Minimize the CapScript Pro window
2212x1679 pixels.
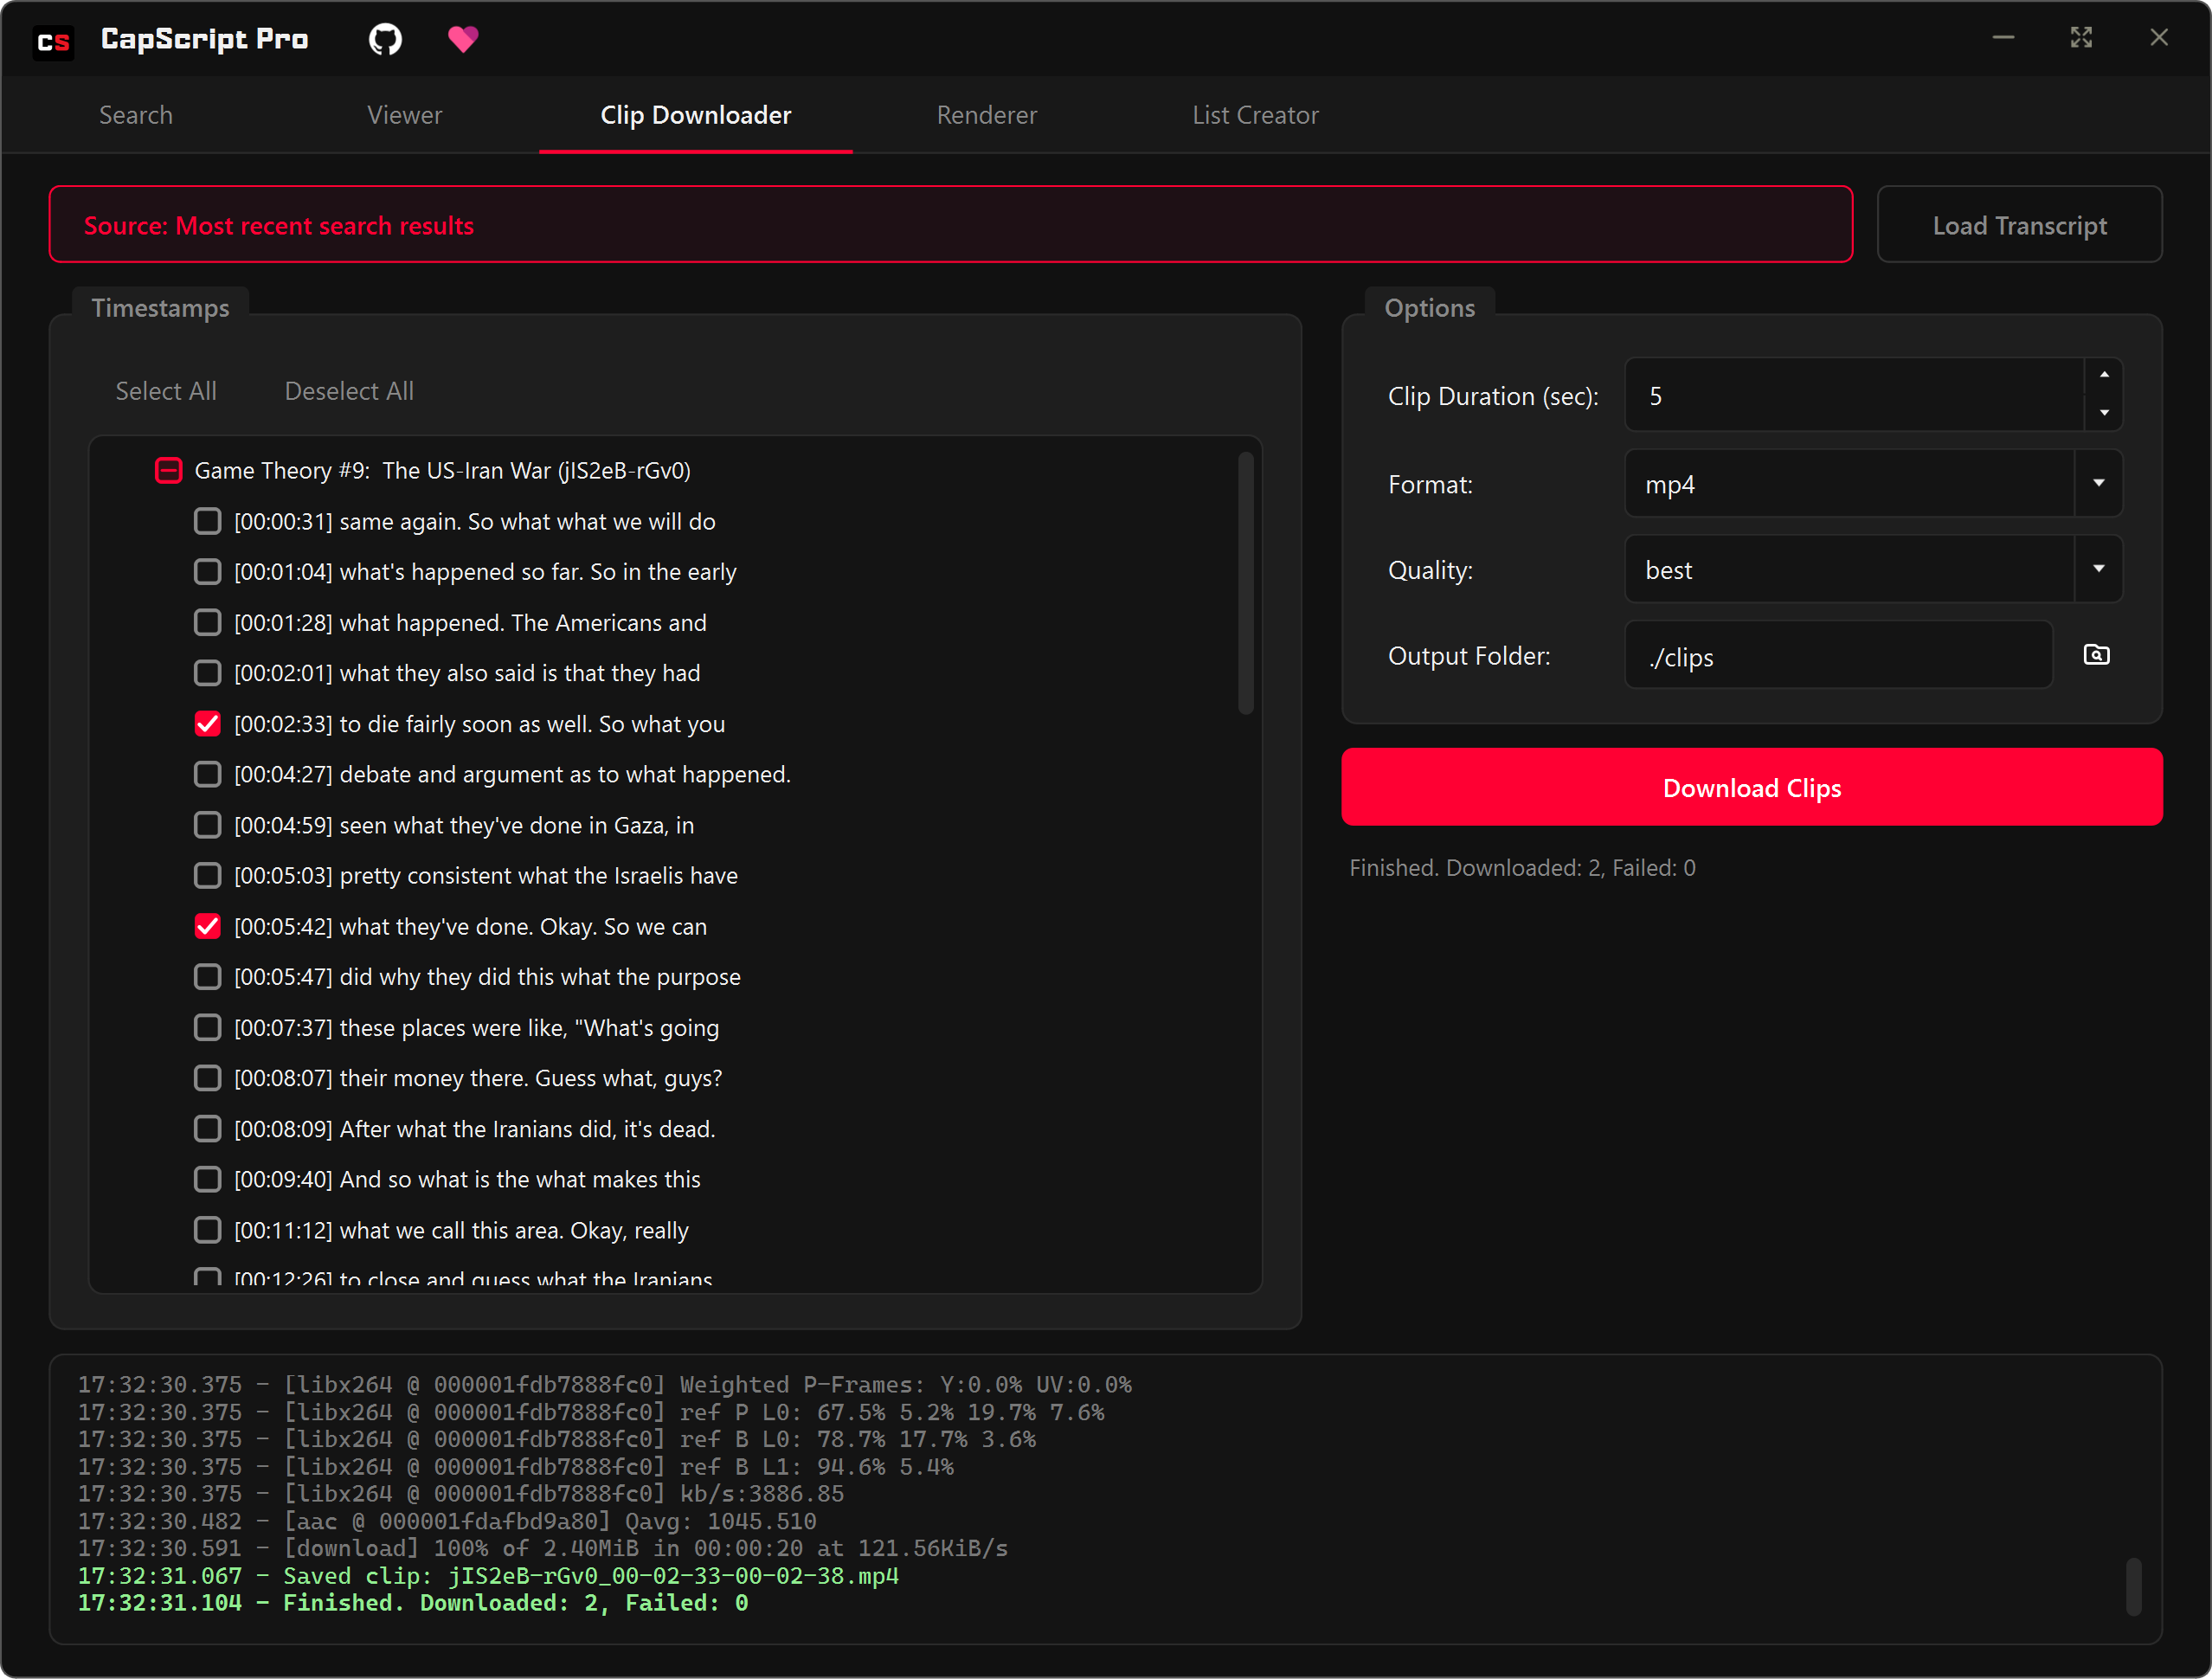click(2003, 37)
